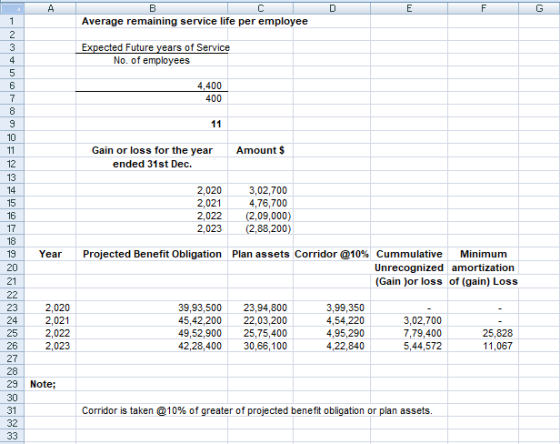This screenshot has height=444, width=560.
Task: Click 'Plan assets' heading
Action: [260, 254]
